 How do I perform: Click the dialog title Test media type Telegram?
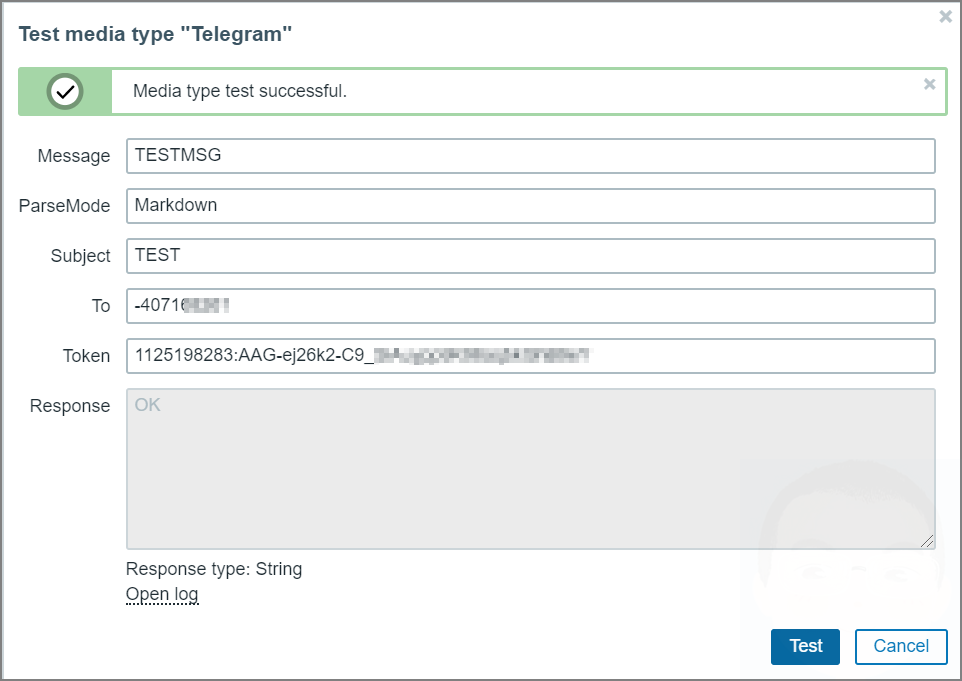pos(154,33)
